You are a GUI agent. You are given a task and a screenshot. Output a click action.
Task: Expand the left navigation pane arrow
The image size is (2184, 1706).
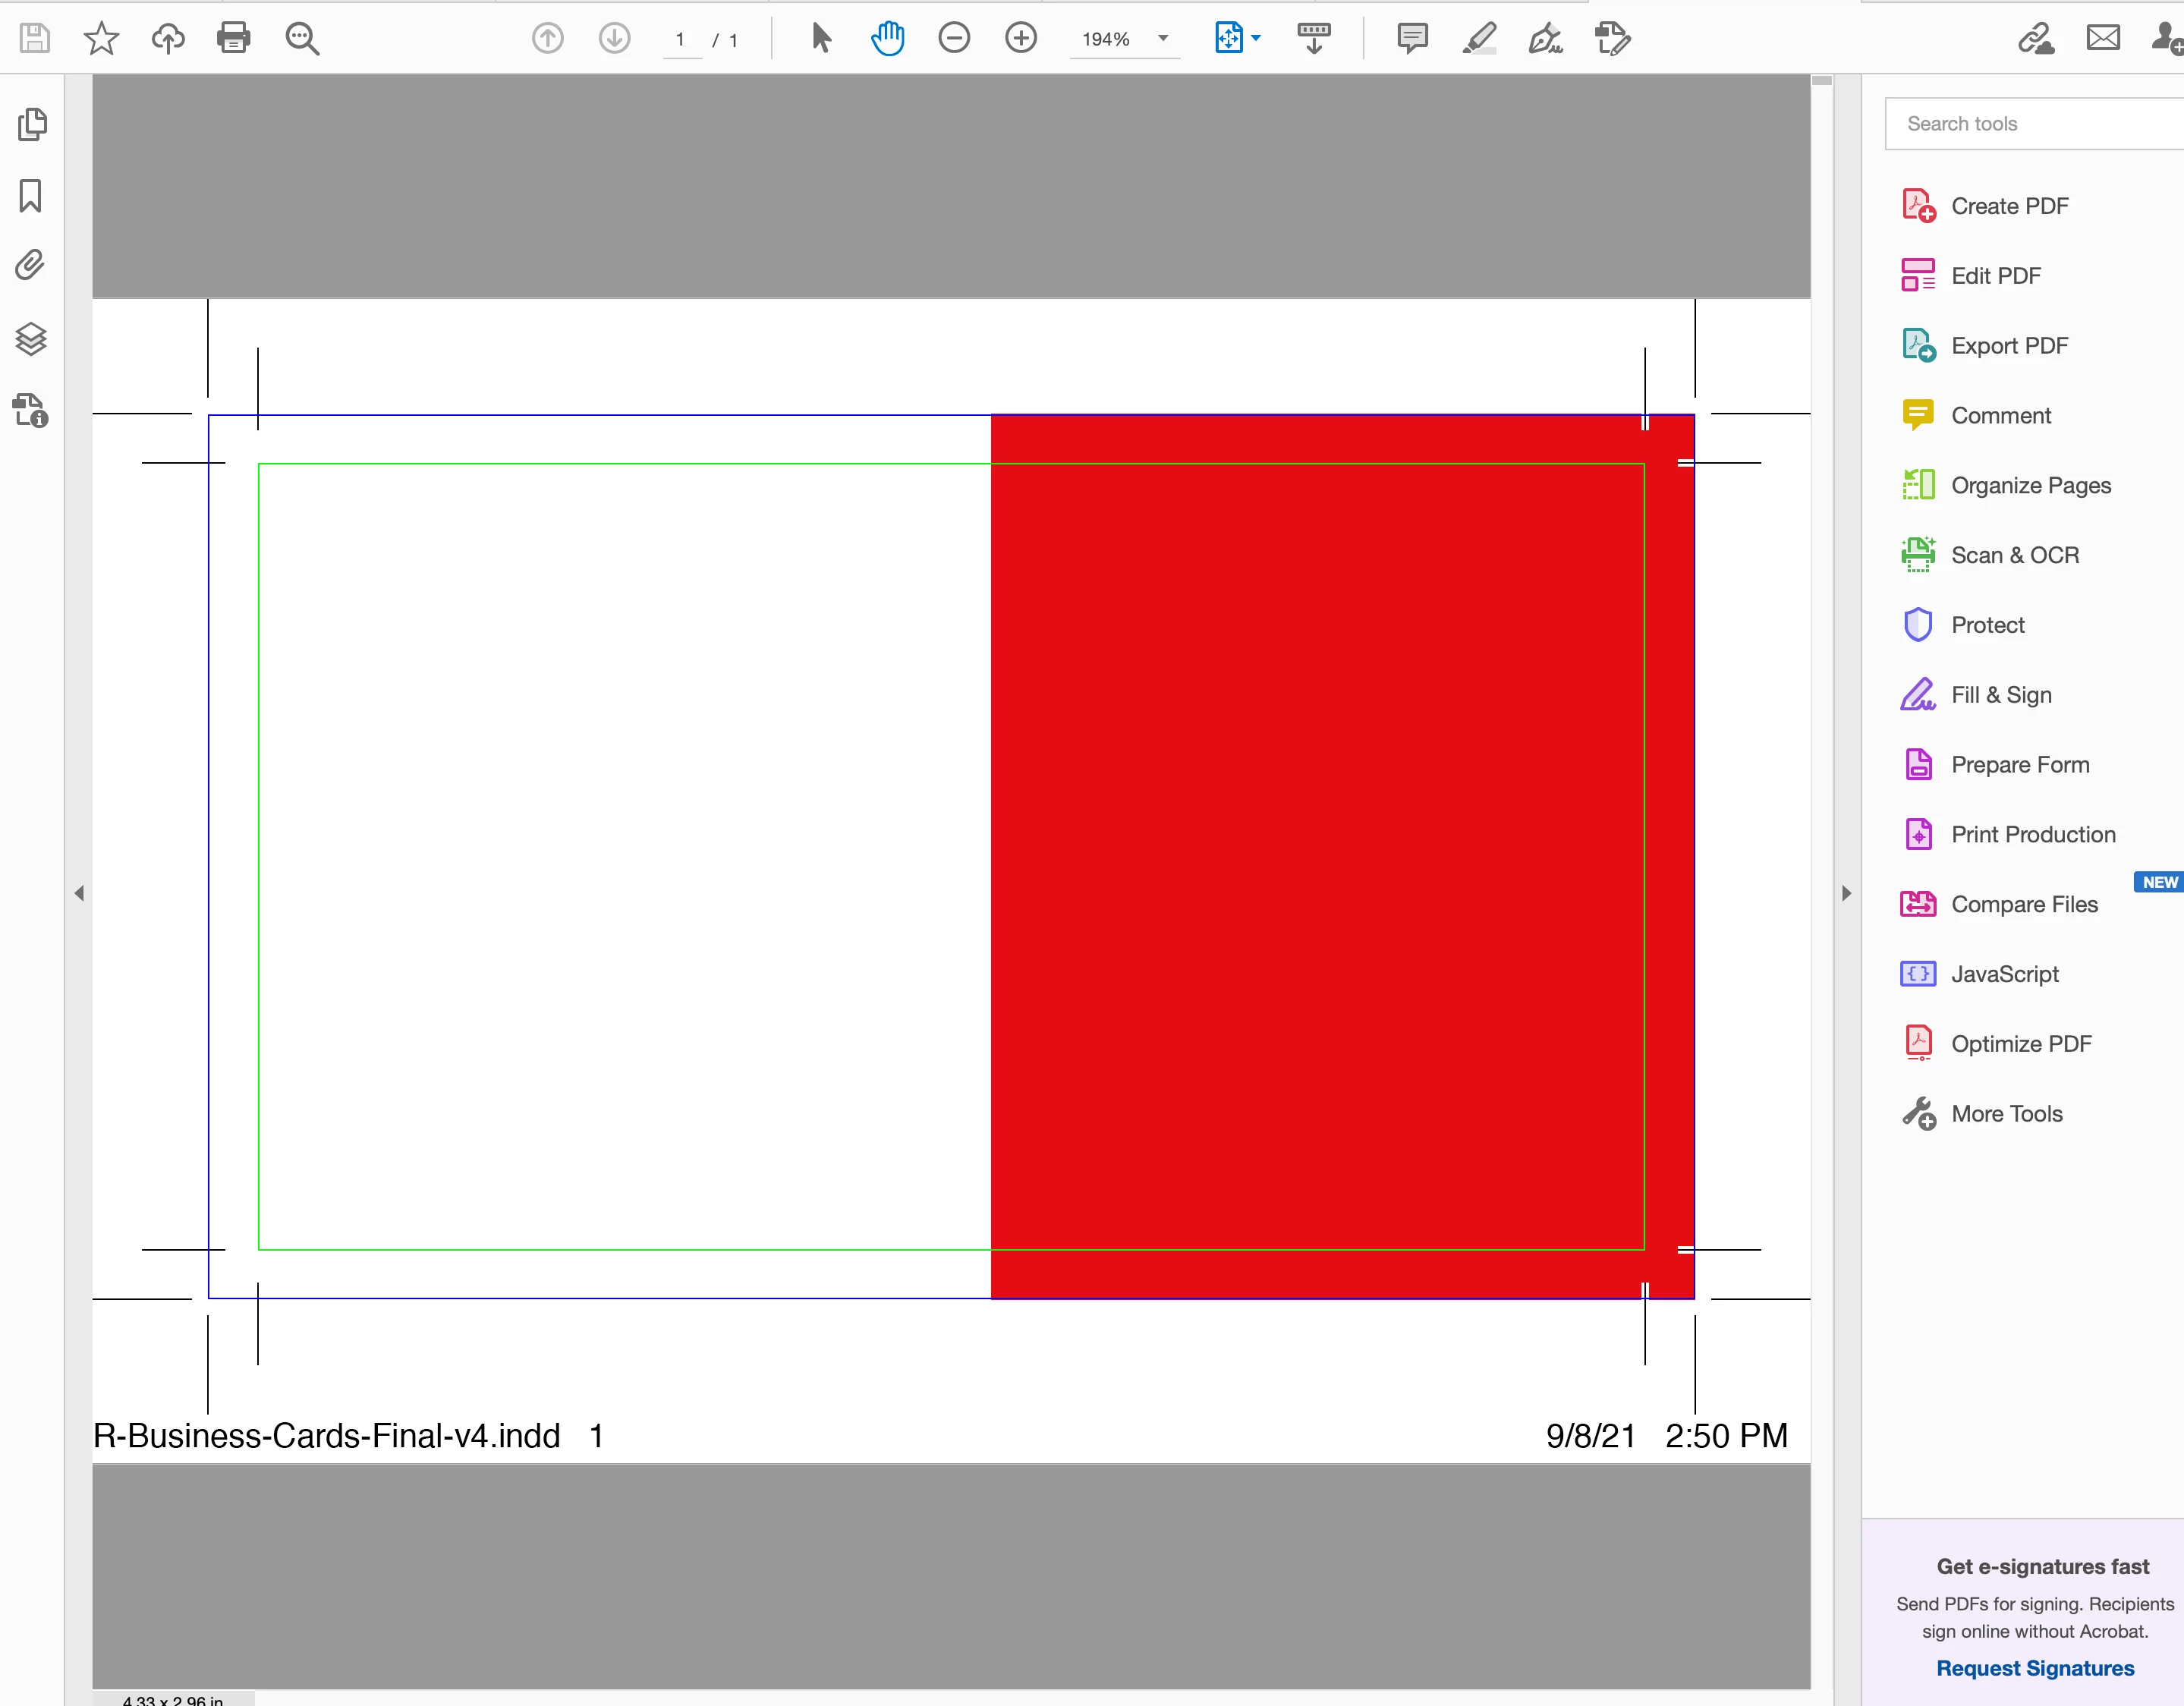point(79,893)
